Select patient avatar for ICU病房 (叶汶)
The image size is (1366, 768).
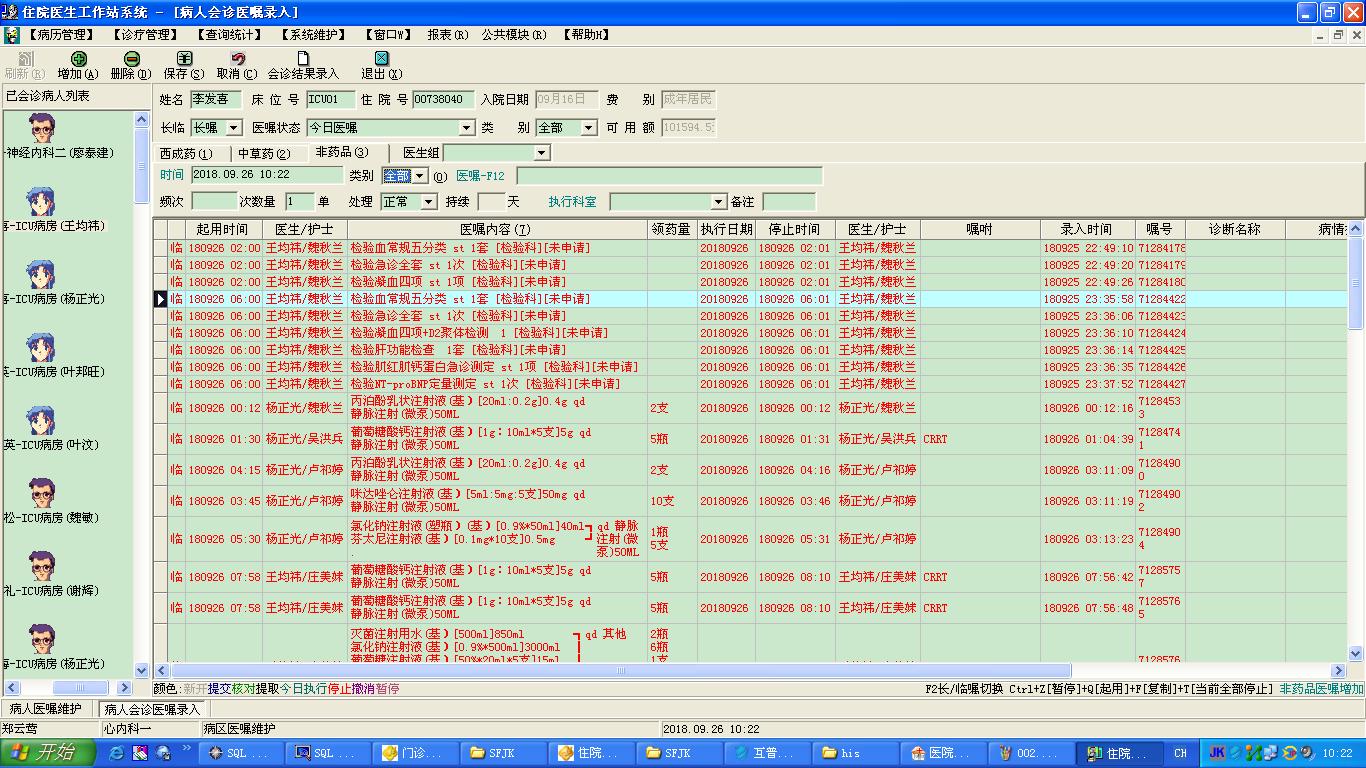[42, 420]
